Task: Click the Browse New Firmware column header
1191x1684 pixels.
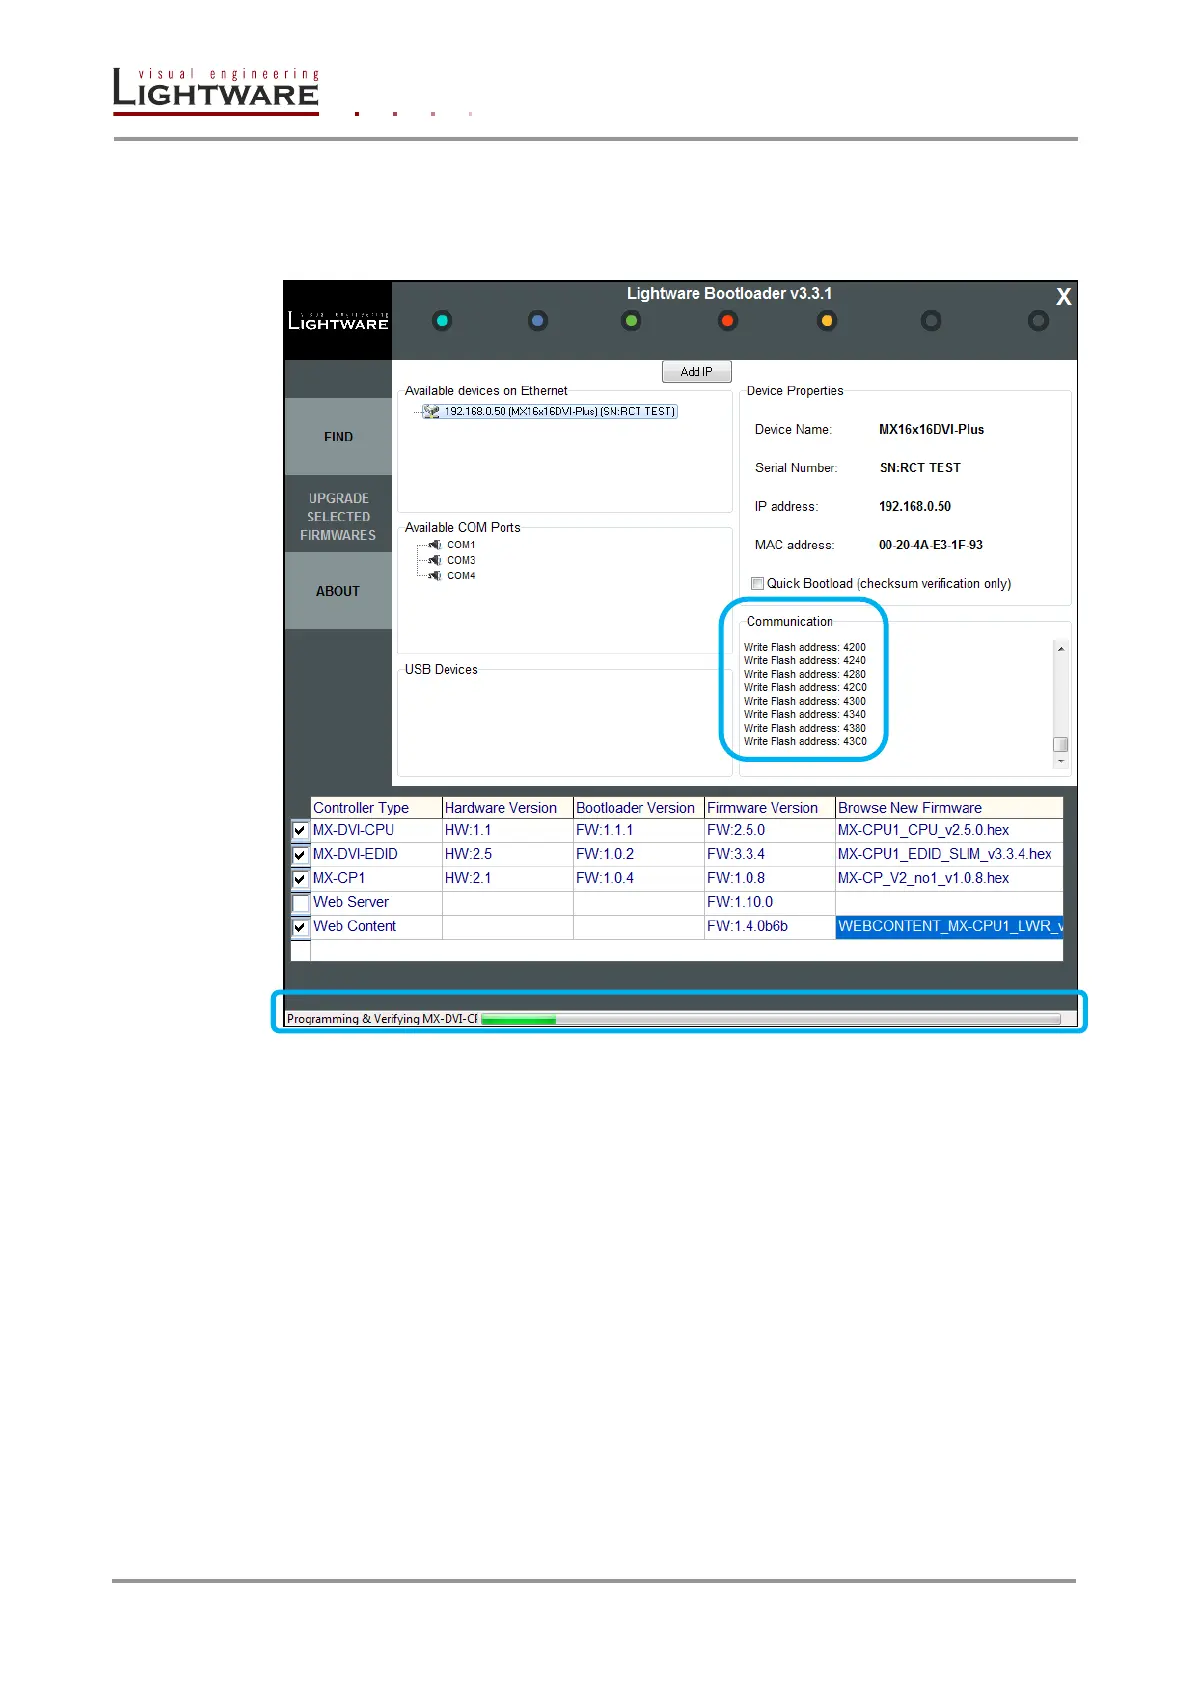Action: 949,808
